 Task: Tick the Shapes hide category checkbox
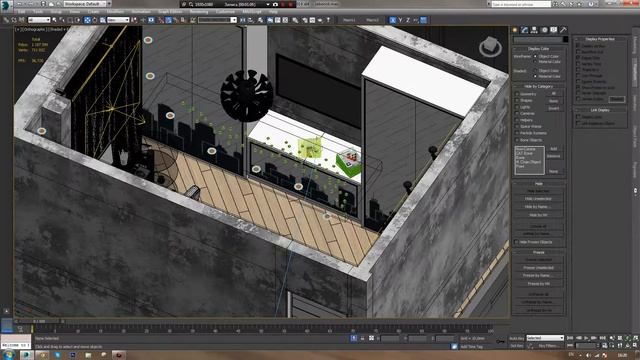(517, 100)
